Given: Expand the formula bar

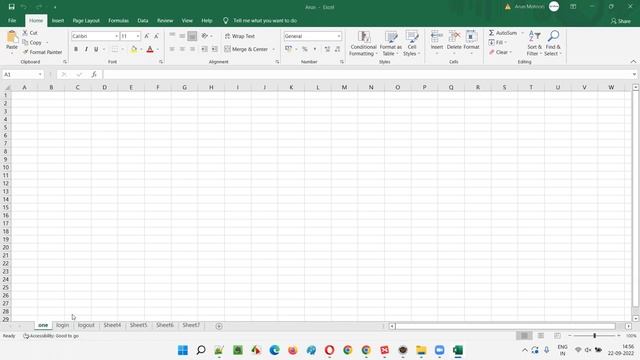Looking at the screenshot, I should pyautogui.click(x=634, y=74).
